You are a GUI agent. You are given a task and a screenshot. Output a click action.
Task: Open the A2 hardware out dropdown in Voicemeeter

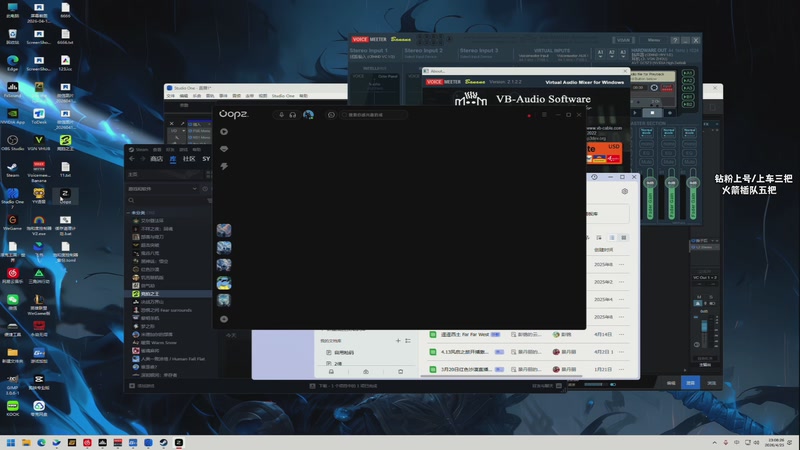click(612, 54)
